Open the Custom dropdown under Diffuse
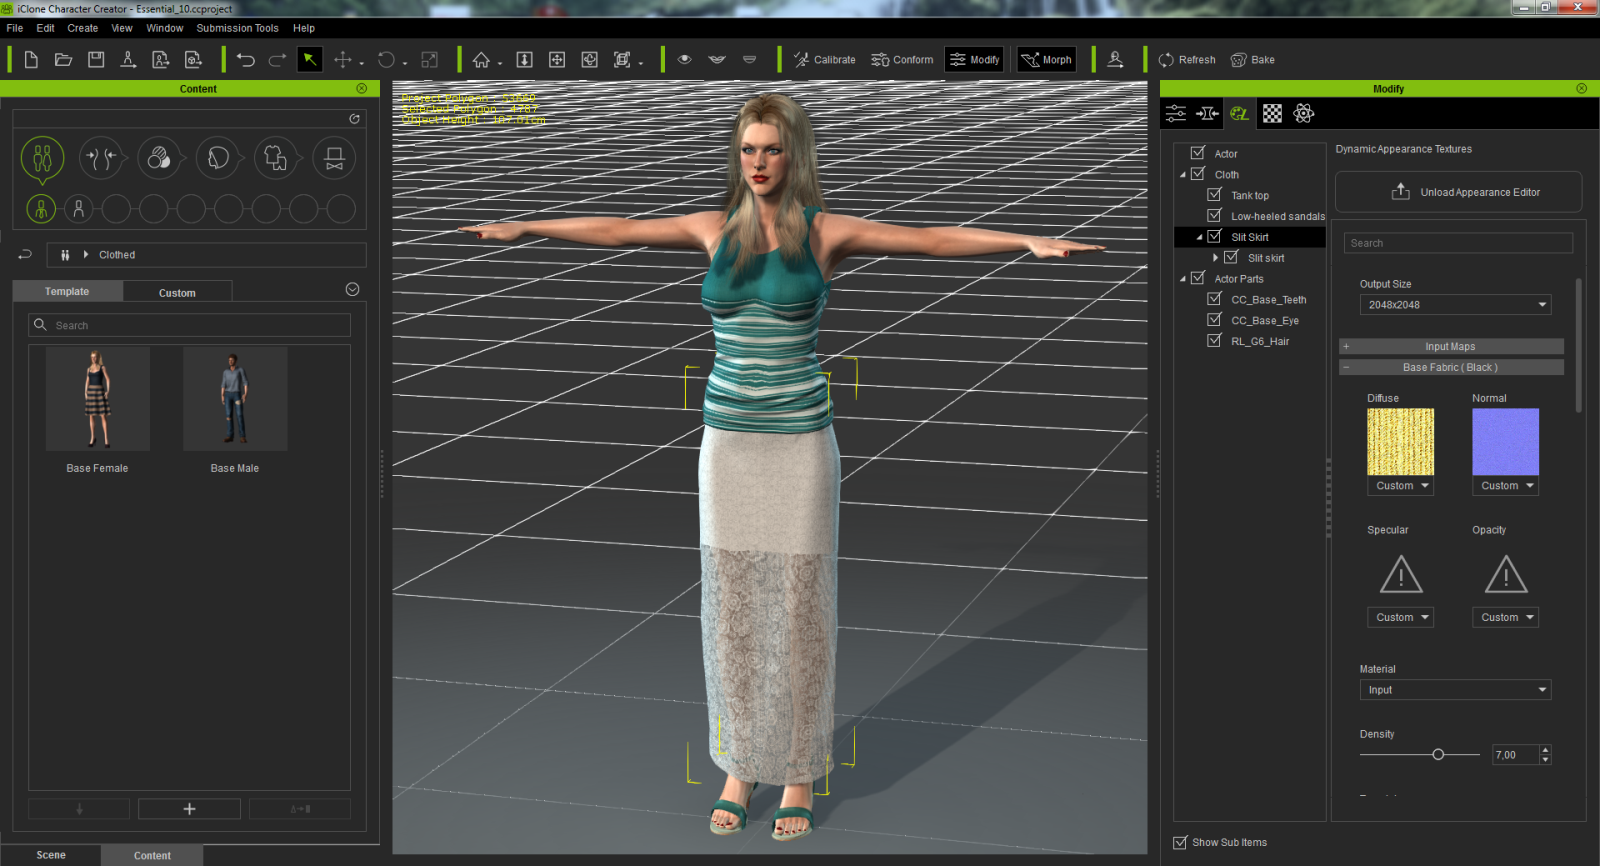 pyautogui.click(x=1400, y=486)
